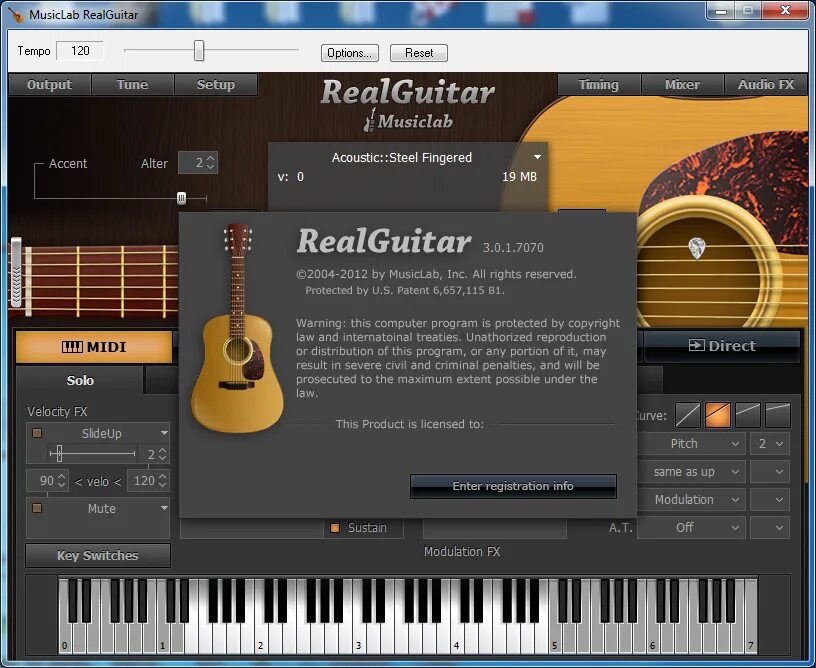Viewport: 816px width, 668px height.
Task: Click the guitar pick icon in sound hole
Action: 697,248
